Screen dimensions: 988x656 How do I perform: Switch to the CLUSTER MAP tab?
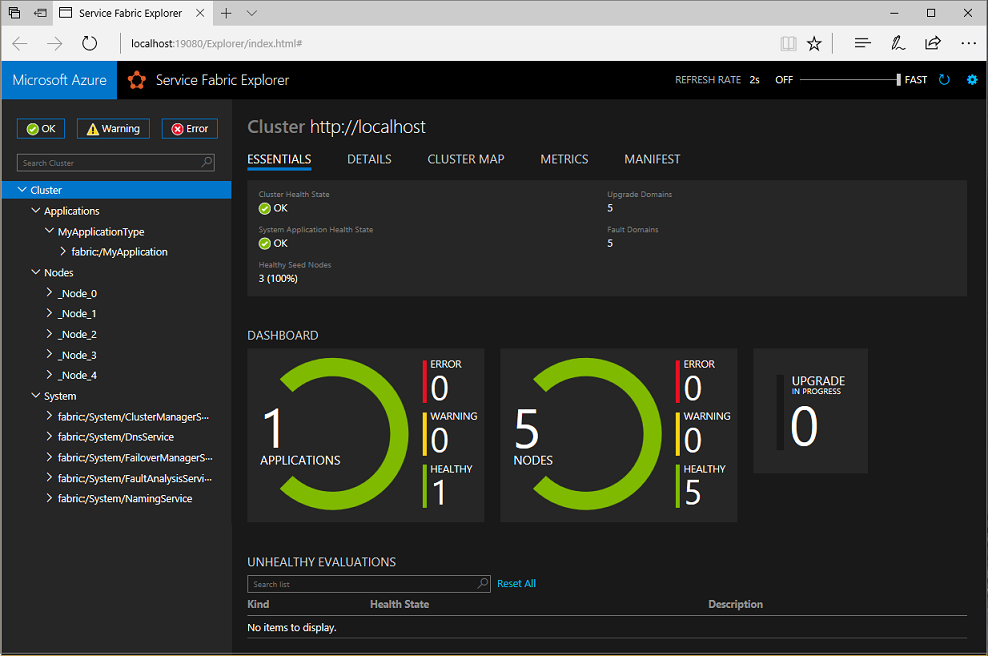[x=465, y=159]
